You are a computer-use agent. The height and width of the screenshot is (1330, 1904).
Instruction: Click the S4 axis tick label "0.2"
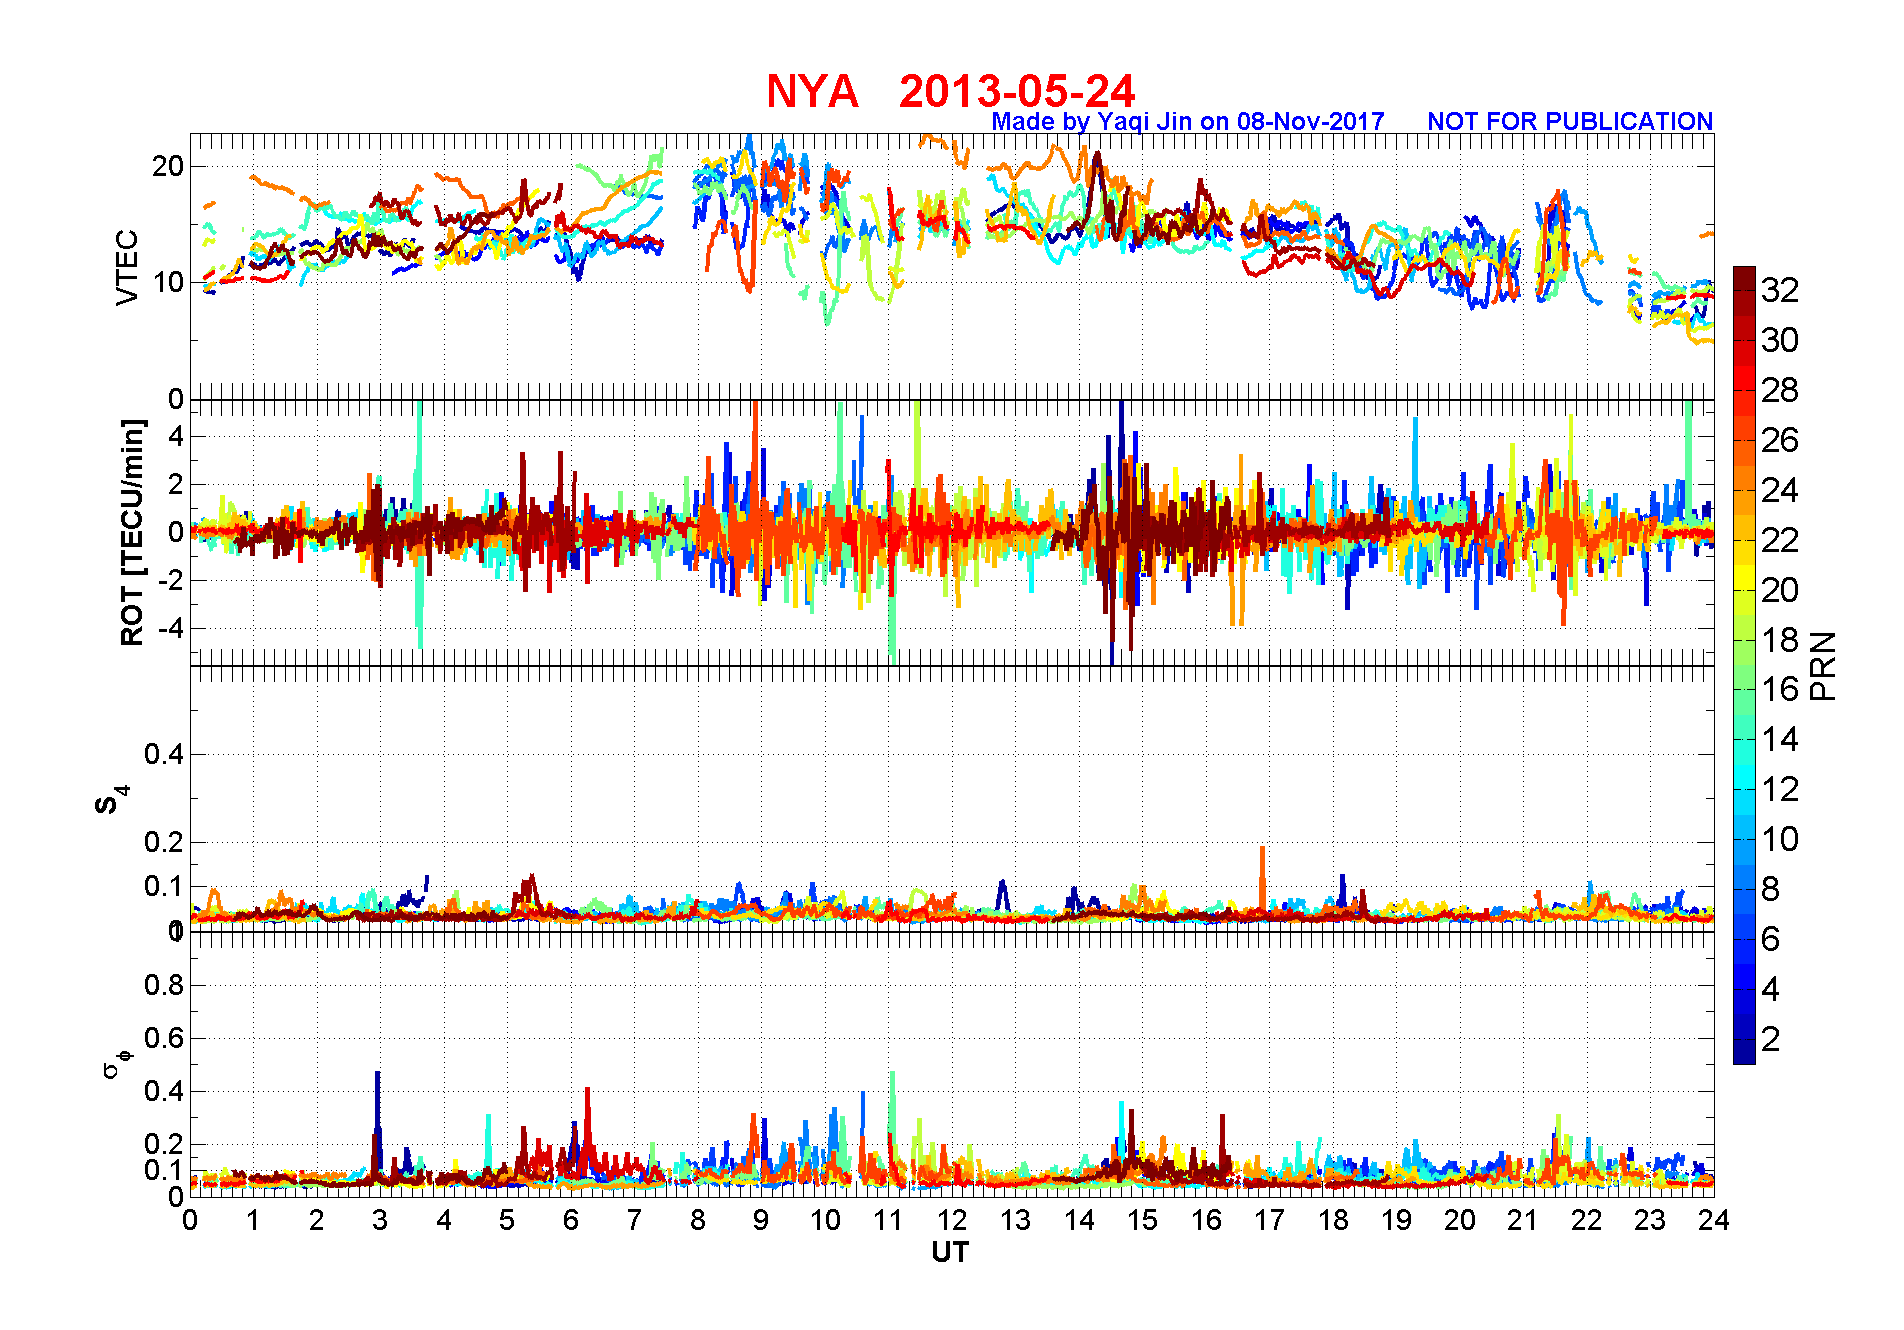pos(164,842)
